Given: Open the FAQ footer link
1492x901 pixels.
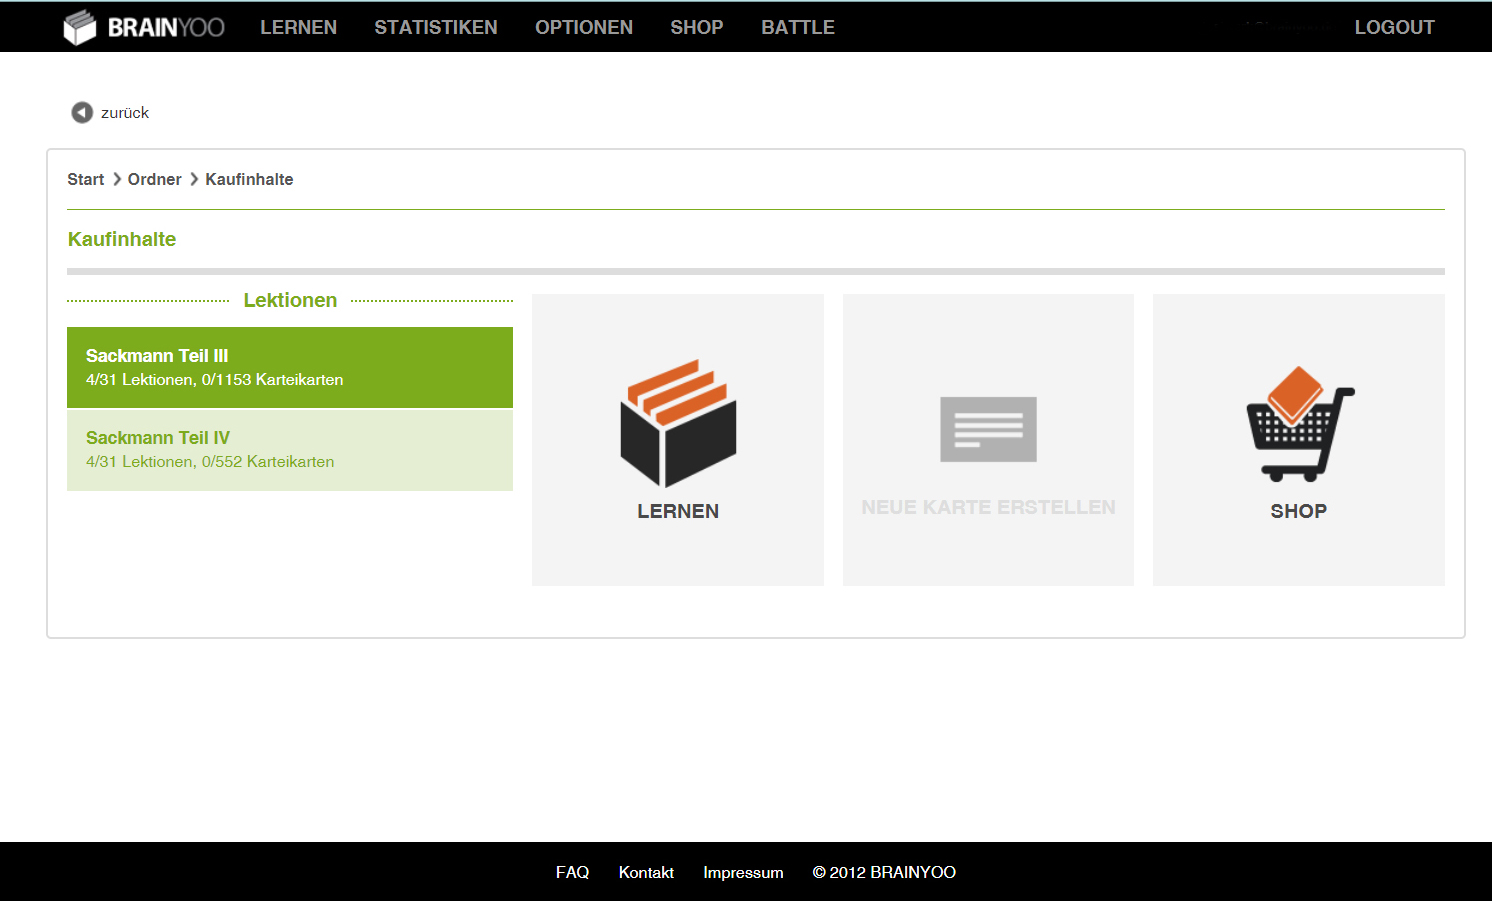Looking at the screenshot, I should pyautogui.click(x=572, y=872).
